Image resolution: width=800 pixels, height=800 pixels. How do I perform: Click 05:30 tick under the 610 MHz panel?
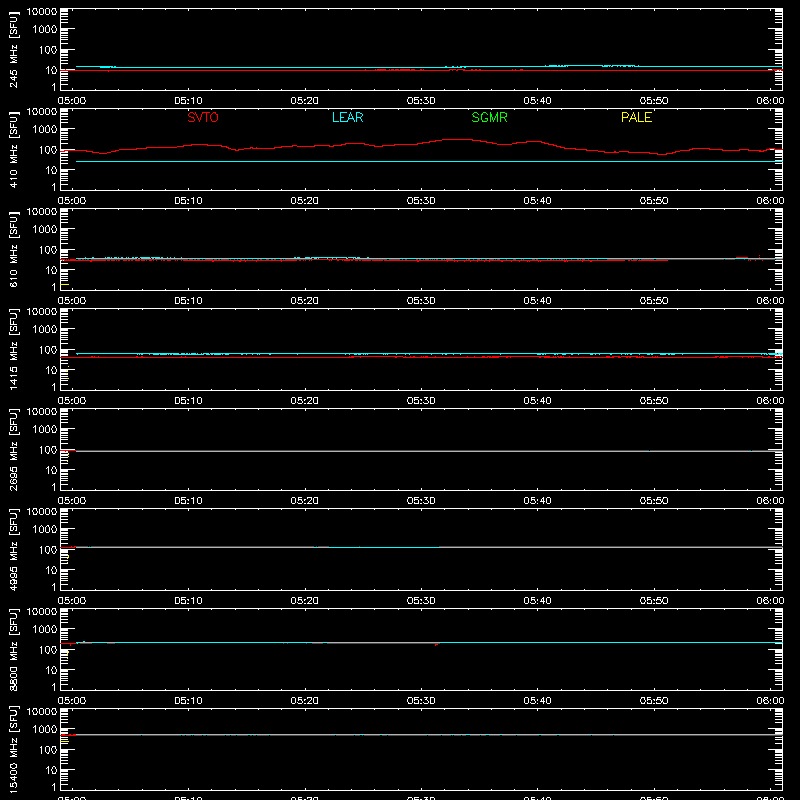click(x=421, y=301)
